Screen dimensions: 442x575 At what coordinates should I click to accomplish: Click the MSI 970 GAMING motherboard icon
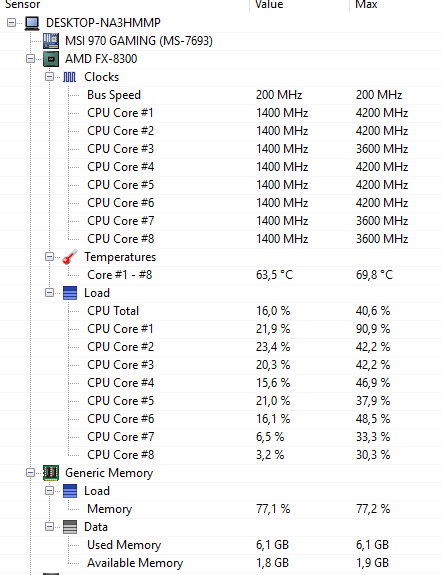pyautogui.click(x=51, y=41)
